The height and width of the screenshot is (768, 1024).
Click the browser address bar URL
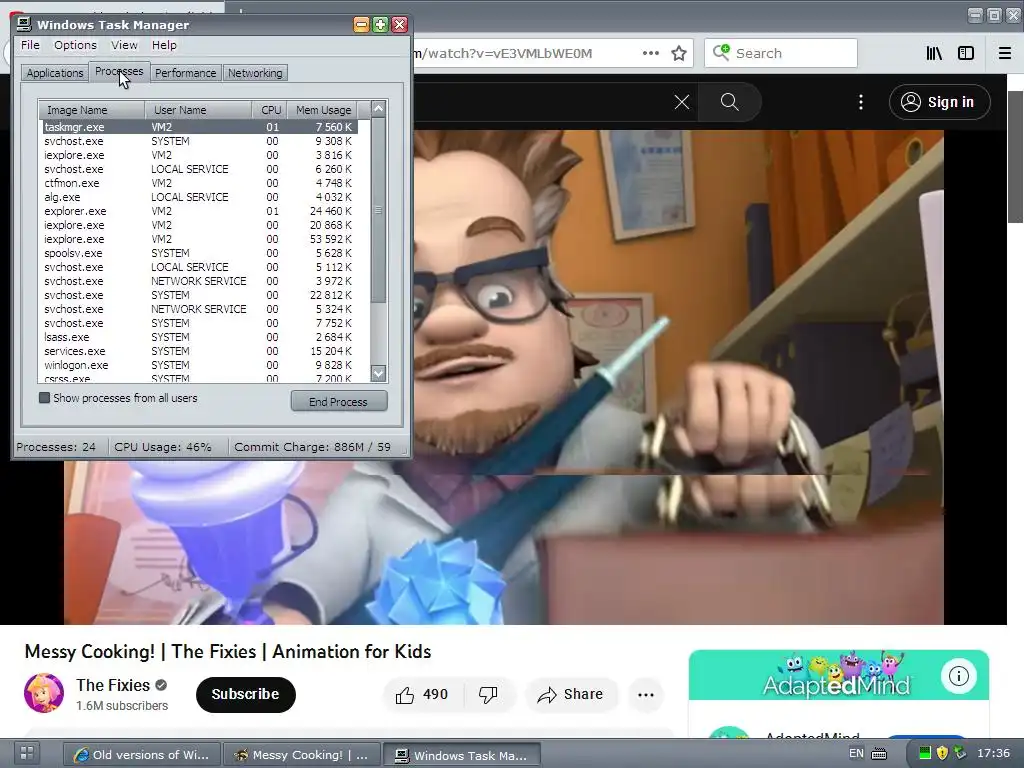click(x=503, y=53)
